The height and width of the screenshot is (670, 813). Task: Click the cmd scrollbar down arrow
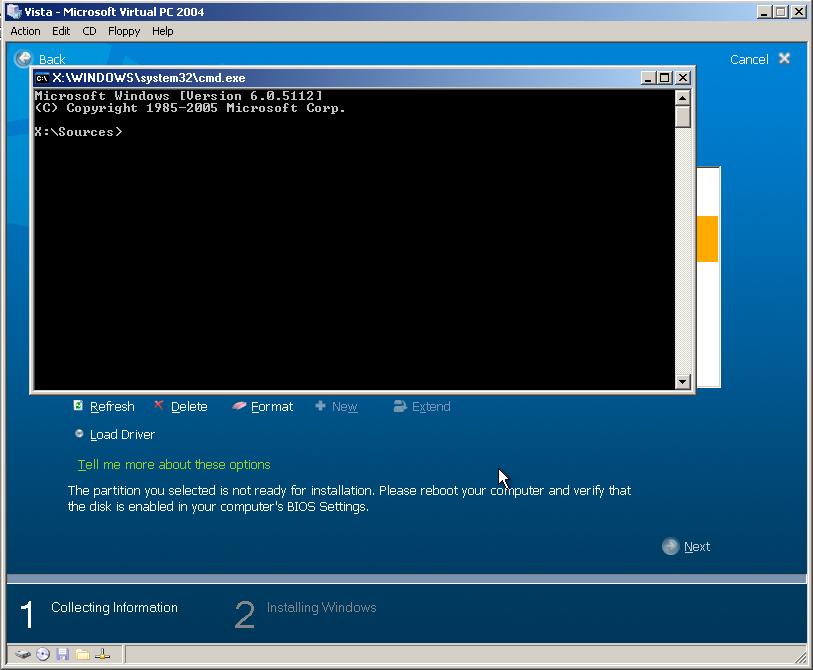[682, 382]
